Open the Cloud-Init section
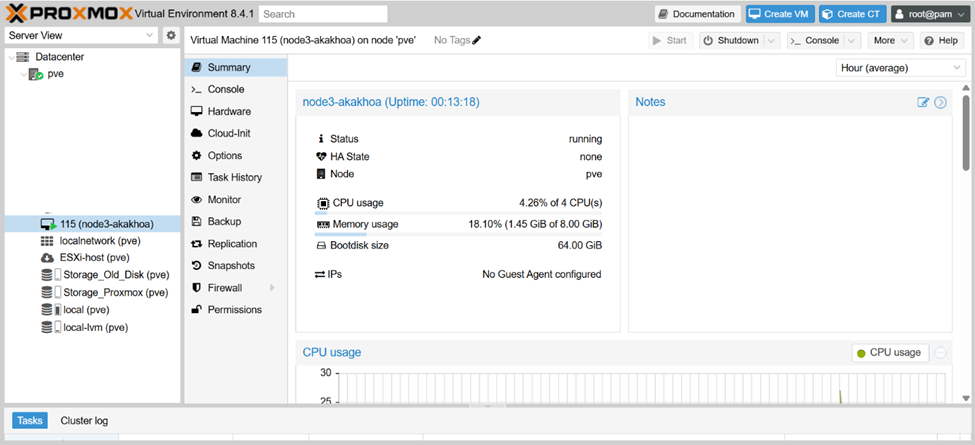The width and height of the screenshot is (975, 445). pyautogui.click(x=229, y=134)
